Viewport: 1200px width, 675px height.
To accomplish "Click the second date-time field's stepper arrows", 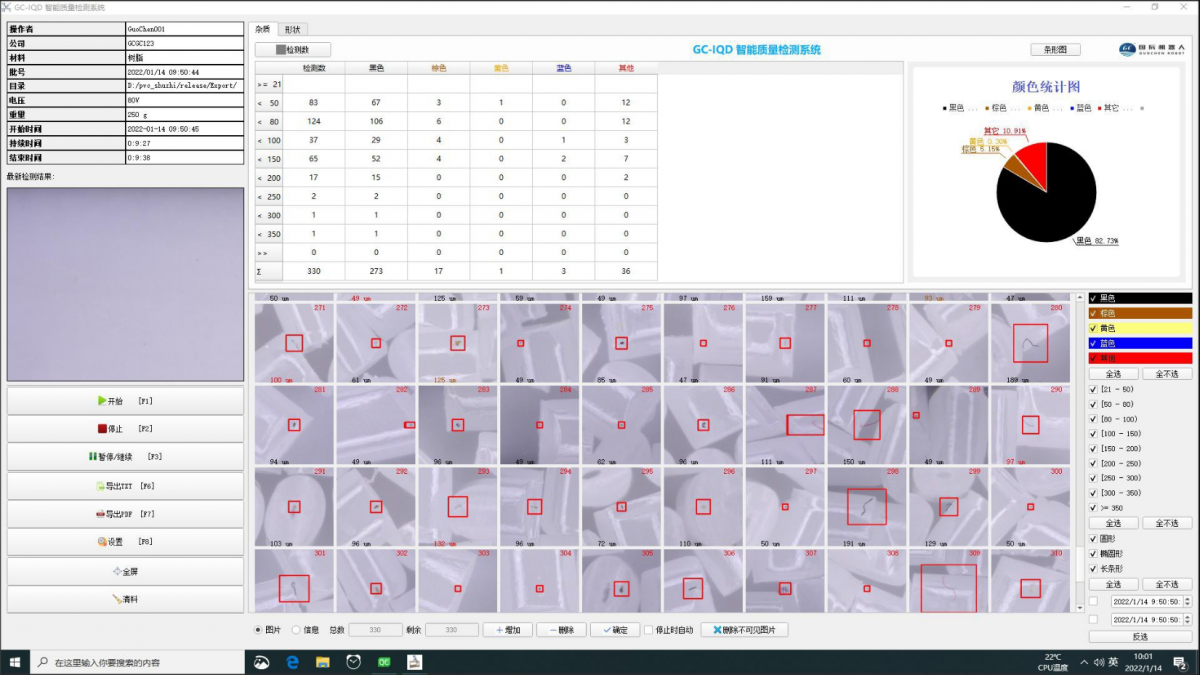I will (x=1186, y=620).
